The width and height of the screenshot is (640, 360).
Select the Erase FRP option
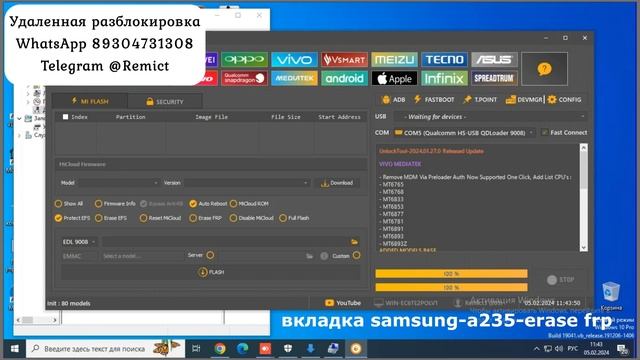tap(206, 218)
